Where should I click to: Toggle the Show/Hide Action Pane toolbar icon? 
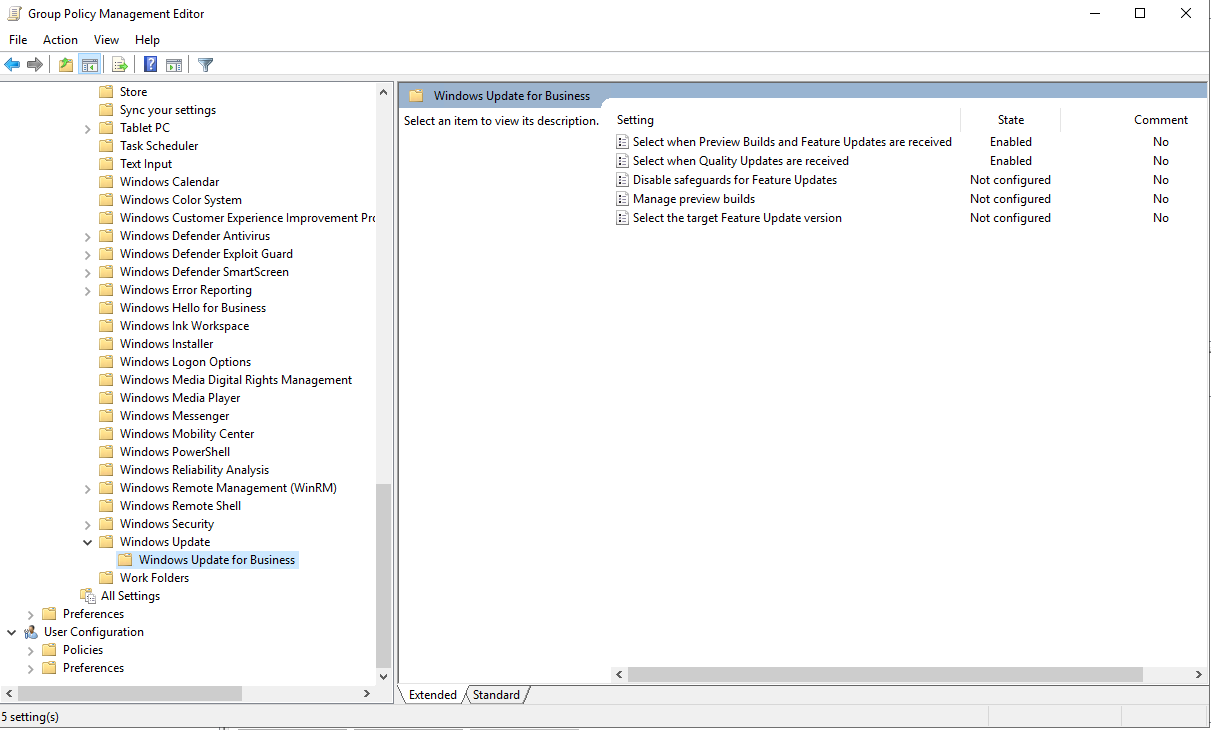pos(174,65)
